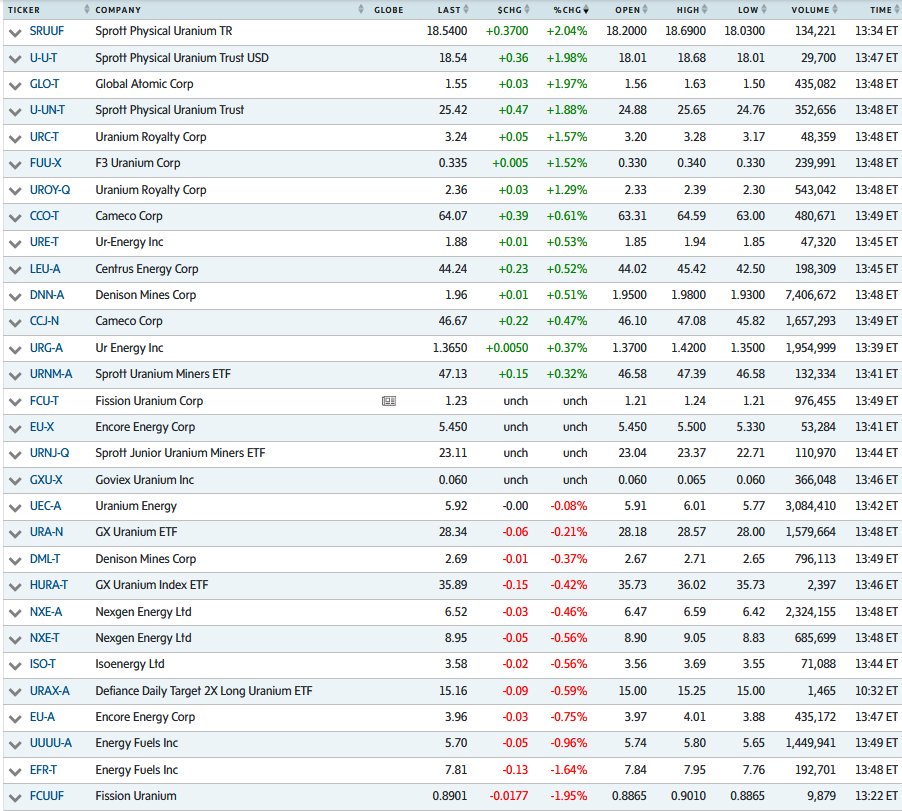The height and width of the screenshot is (811, 902).
Task: Select company name Centrus Energy Corp
Action: click(x=147, y=269)
